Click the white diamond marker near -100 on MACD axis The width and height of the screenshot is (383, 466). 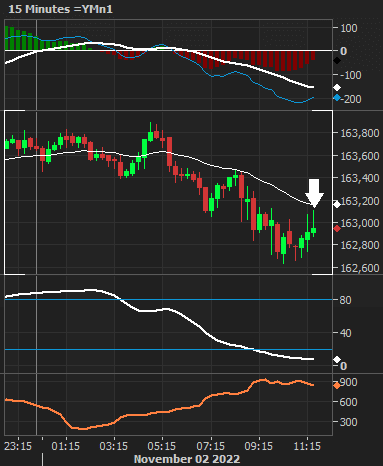(x=337, y=88)
